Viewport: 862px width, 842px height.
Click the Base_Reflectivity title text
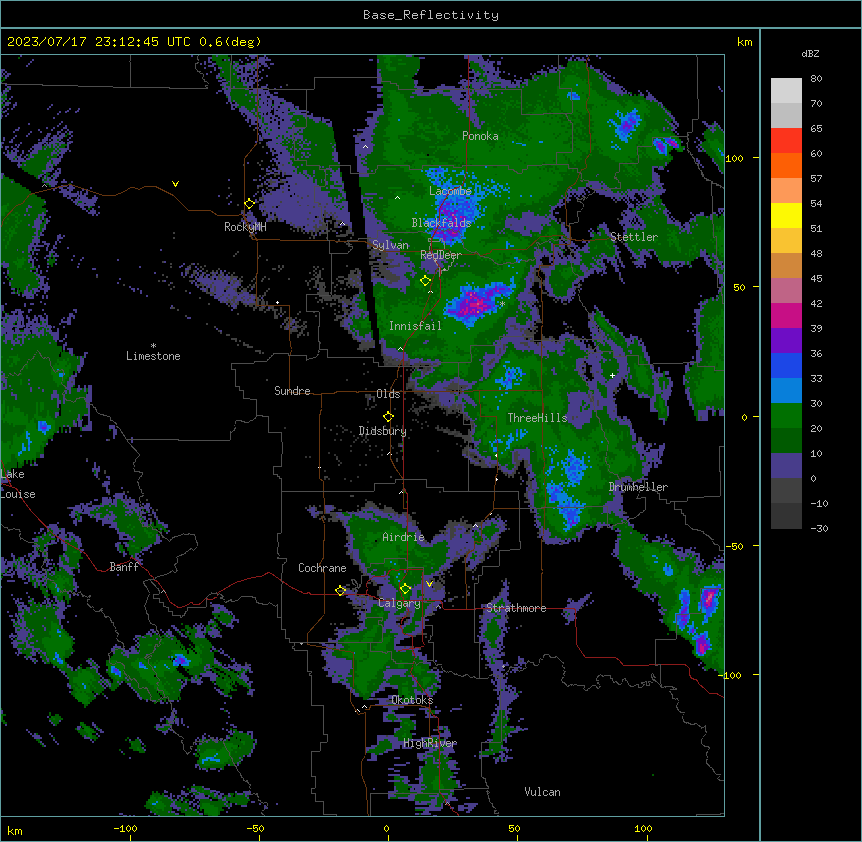[x=431, y=15]
